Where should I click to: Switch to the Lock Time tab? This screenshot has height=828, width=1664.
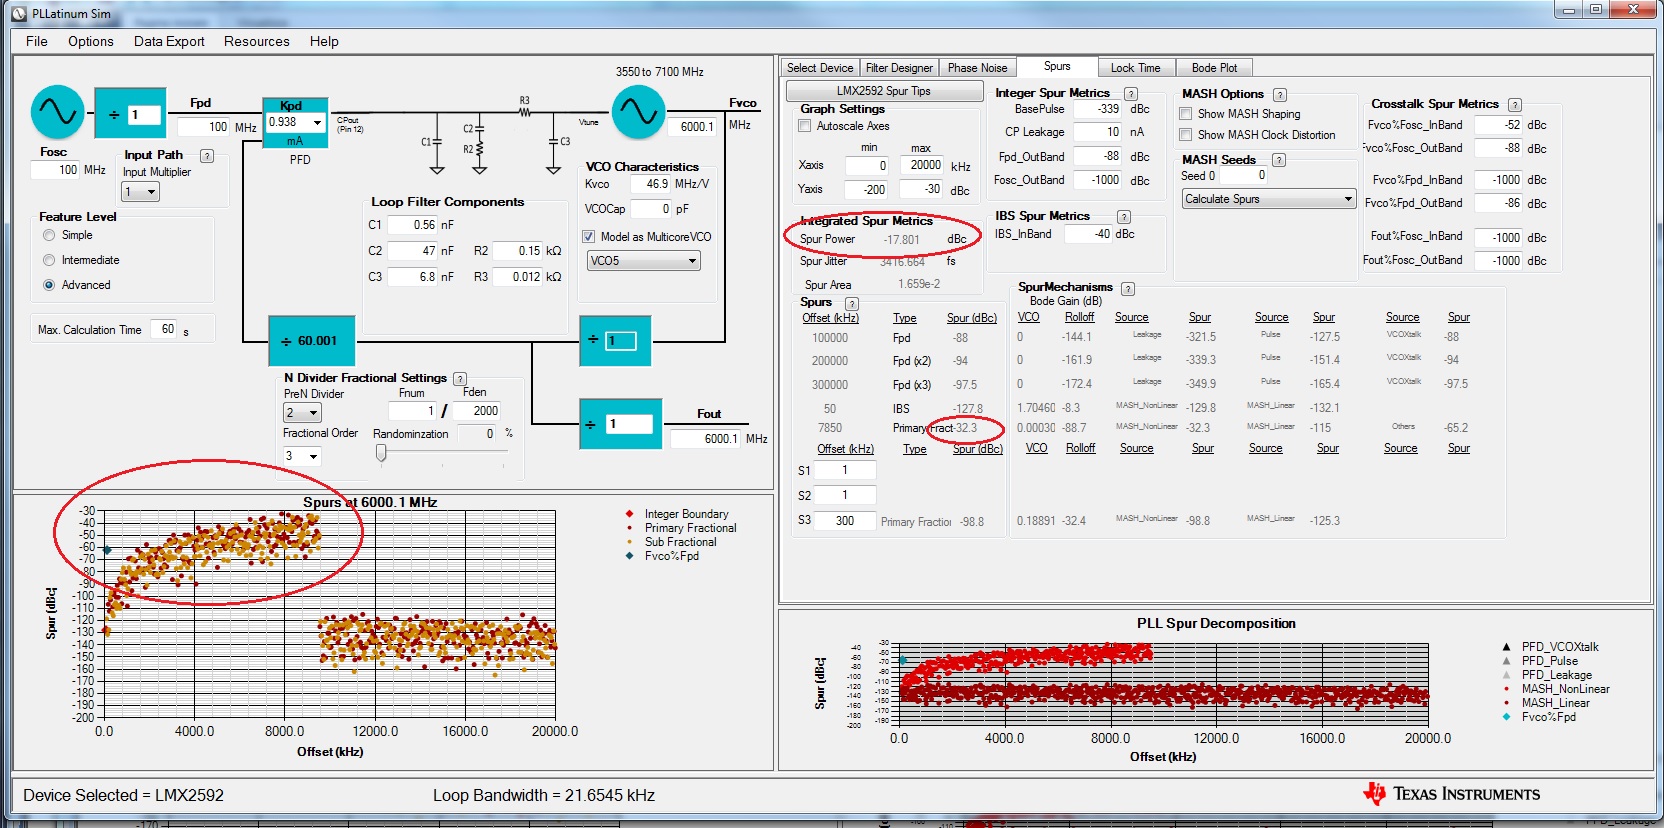point(1136,68)
